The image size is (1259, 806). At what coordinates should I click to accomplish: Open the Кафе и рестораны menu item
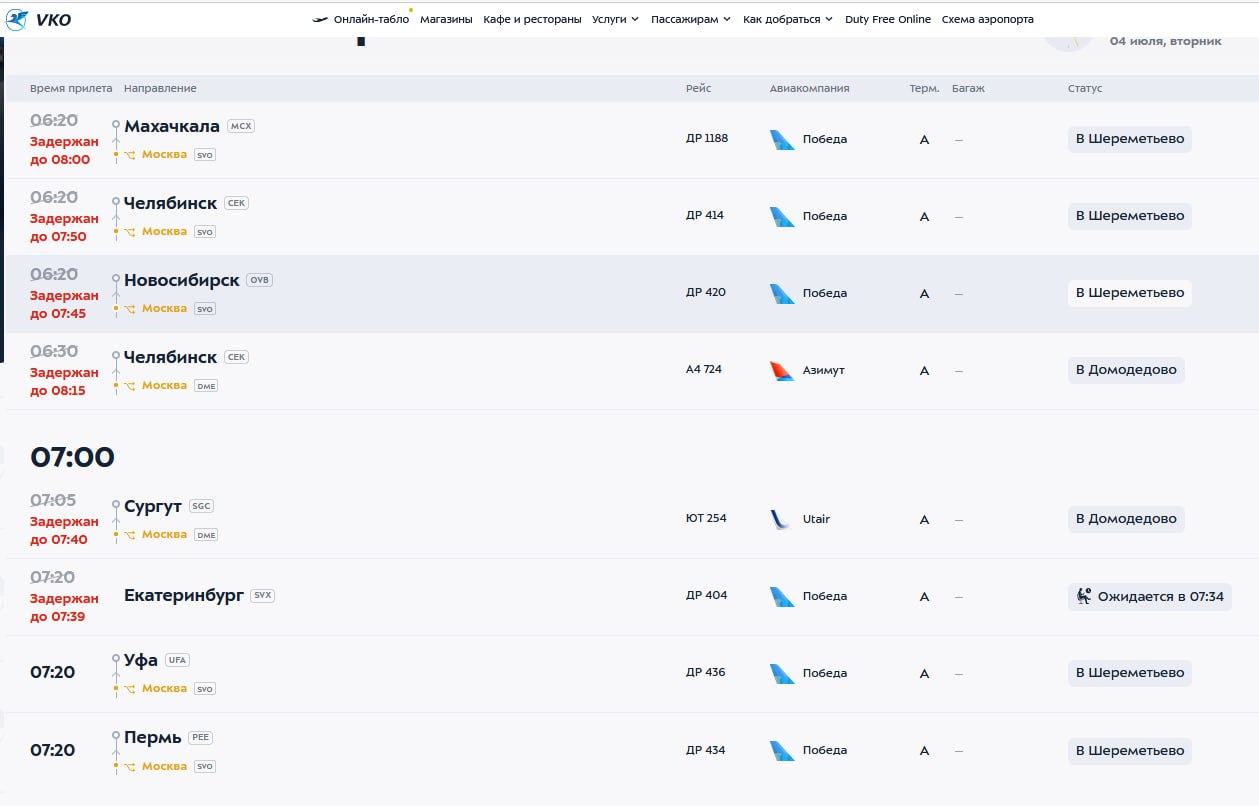click(x=532, y=19)
